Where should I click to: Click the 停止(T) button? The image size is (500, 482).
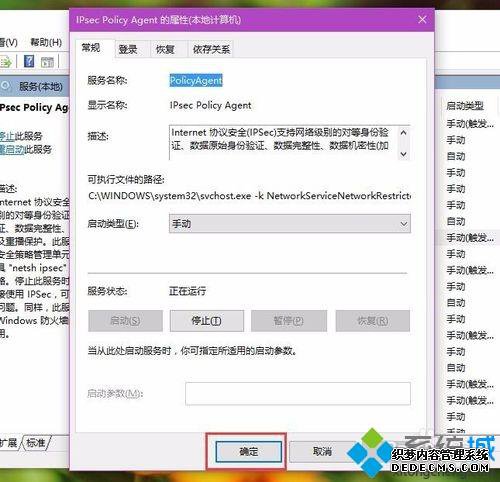point(207,321)
